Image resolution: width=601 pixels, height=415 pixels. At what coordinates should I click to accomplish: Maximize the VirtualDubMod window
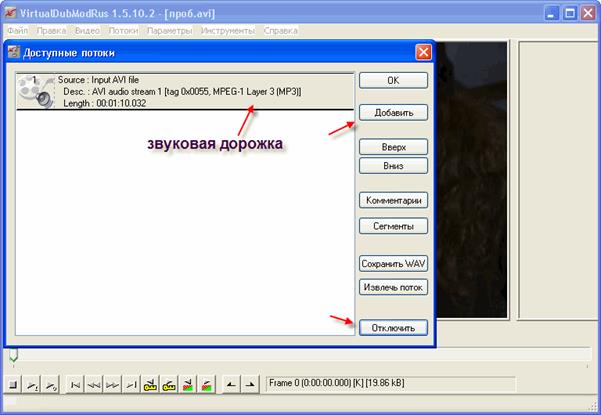(x=570, y=13)
